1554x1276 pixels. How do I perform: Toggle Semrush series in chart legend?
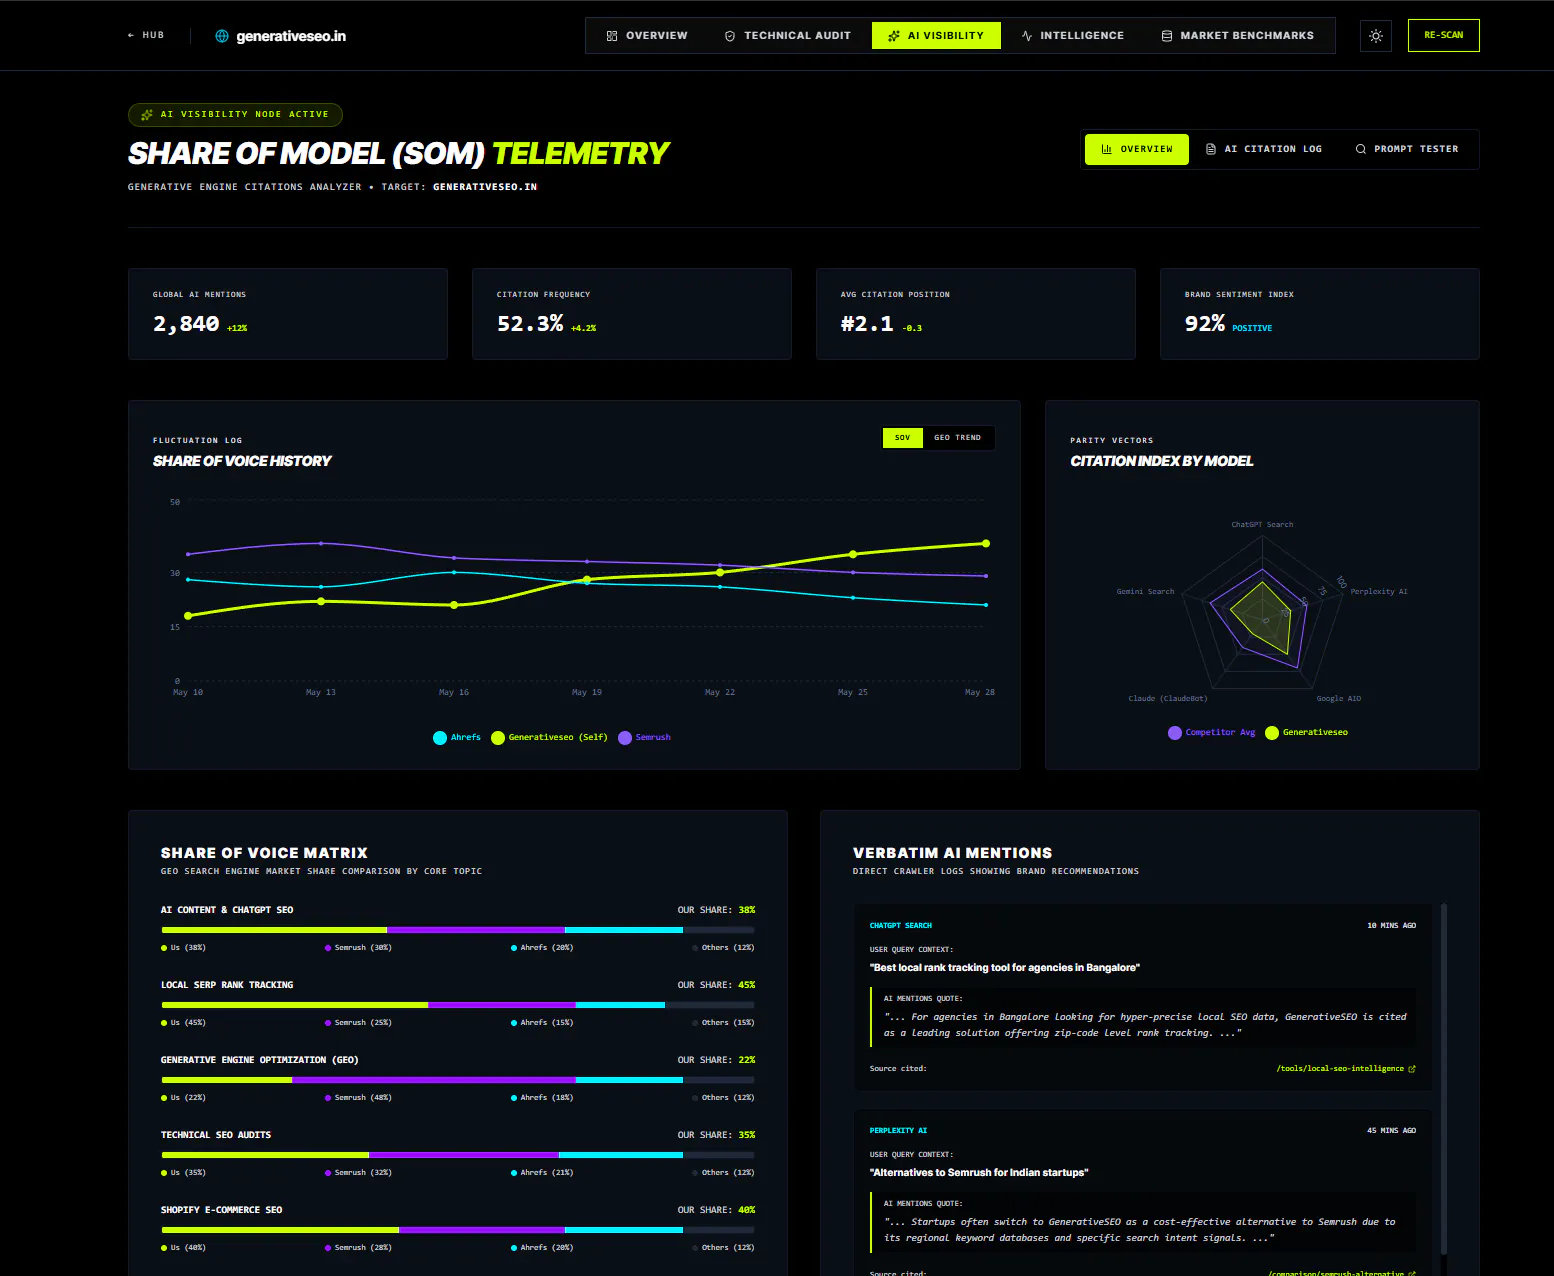pos(644,738)
